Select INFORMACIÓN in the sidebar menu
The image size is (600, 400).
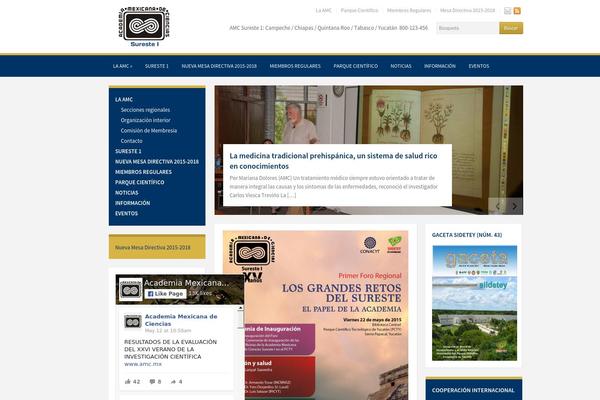[x=132, y=203]
